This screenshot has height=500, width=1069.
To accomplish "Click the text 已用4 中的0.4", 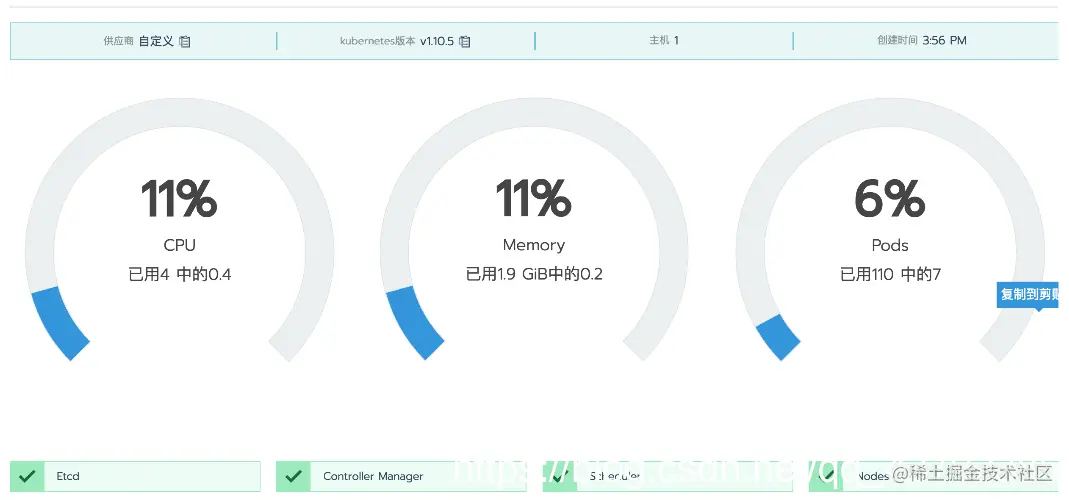I will (180, 274).
